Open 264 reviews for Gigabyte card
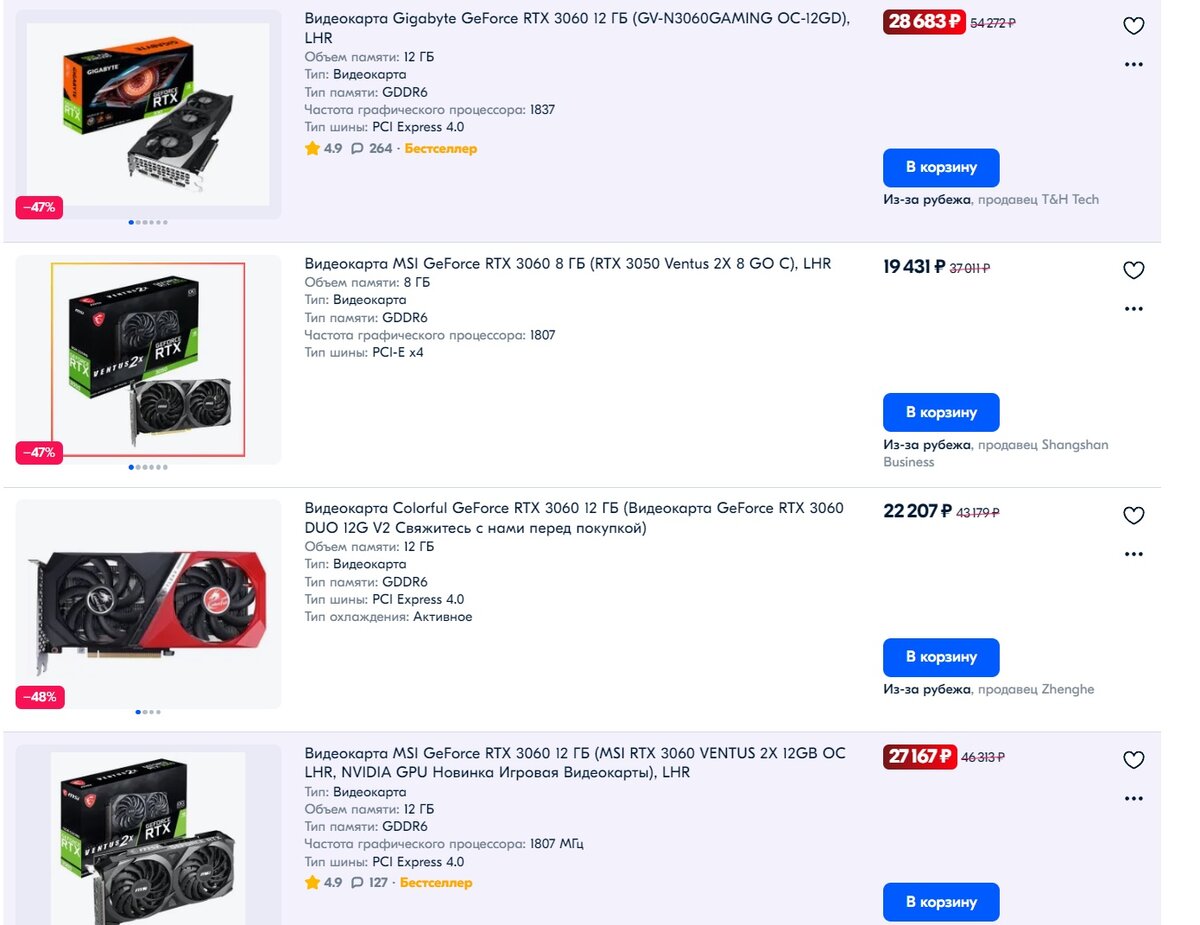 (x=372, y=149)
